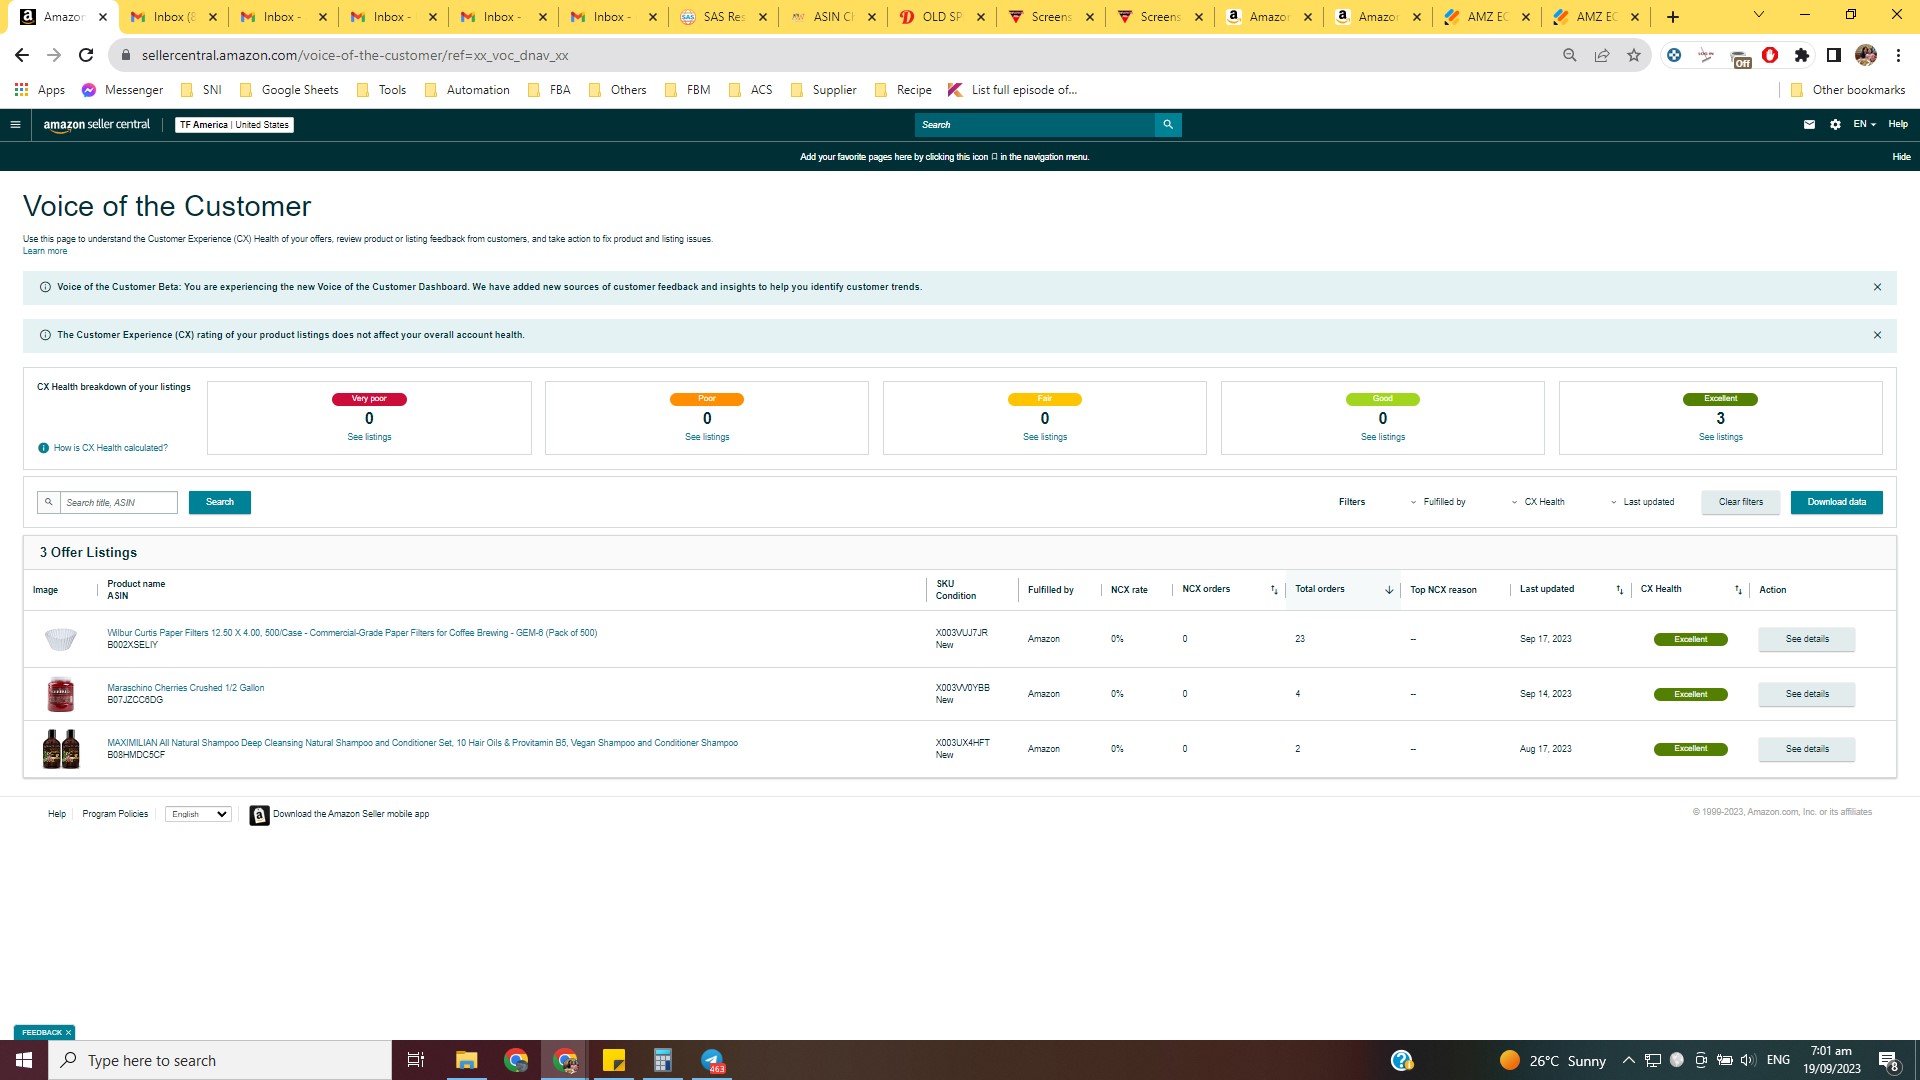Screen dimensions: 1920x1080
Task: Open Calculator from the taskbar
Action: pyautogui.click(x=662, y=1060)
